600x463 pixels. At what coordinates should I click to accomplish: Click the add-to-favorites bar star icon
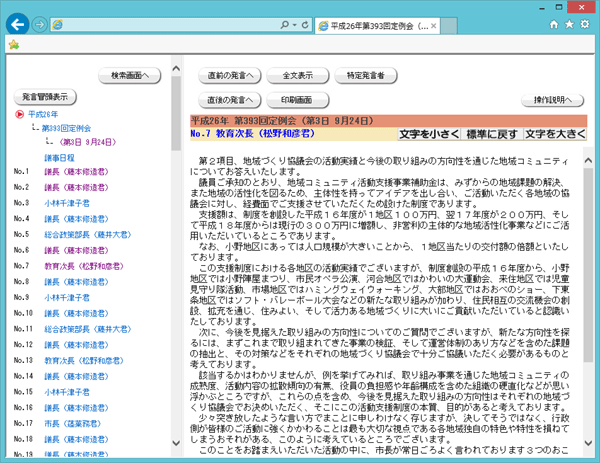pyautogui.click(x=14, y=45)
